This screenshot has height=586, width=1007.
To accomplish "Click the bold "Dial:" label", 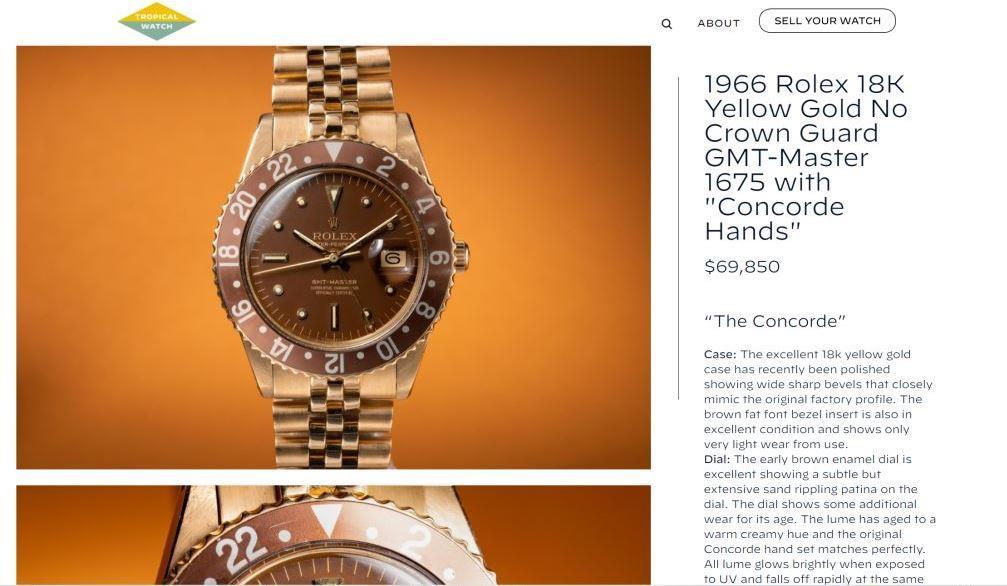I will [717, 459].
